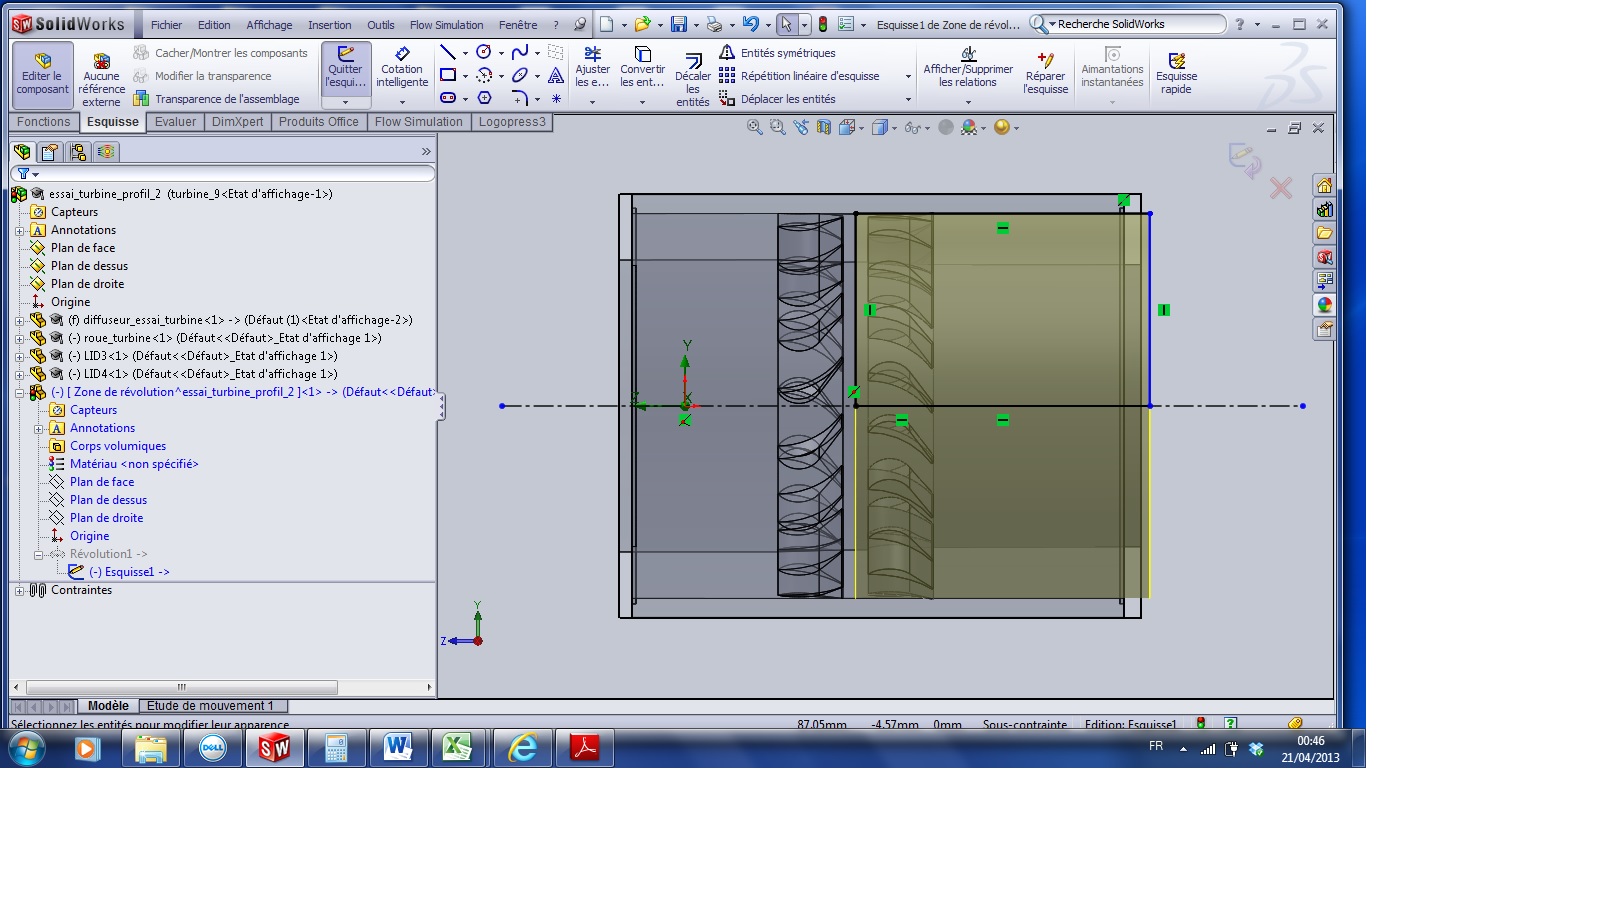Switch to the Evaluer tab
This screenshot has height=900, width=1598.
click(175, 122)
